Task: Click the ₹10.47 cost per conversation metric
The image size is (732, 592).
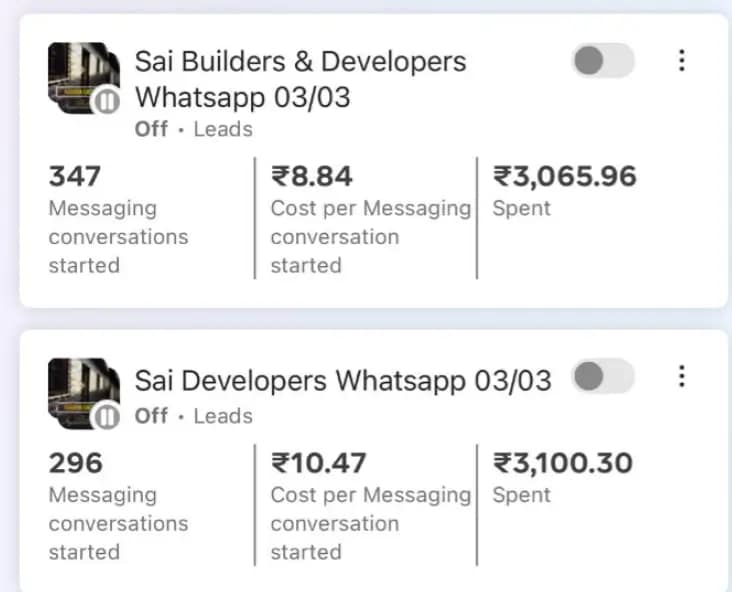Action: click(x=319, y=463)
